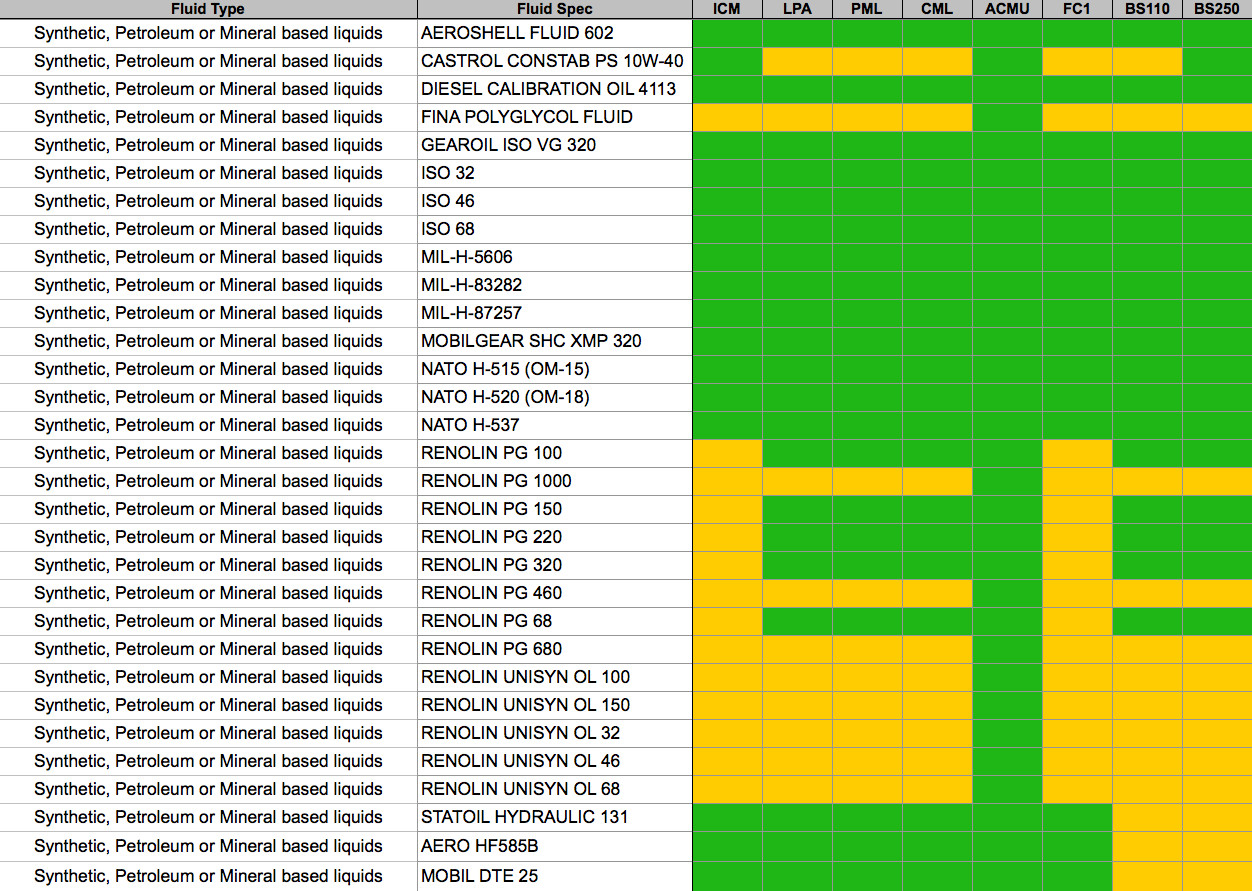
Task: Select the MIL-H-83282 cell
Action: click(555, 285)
